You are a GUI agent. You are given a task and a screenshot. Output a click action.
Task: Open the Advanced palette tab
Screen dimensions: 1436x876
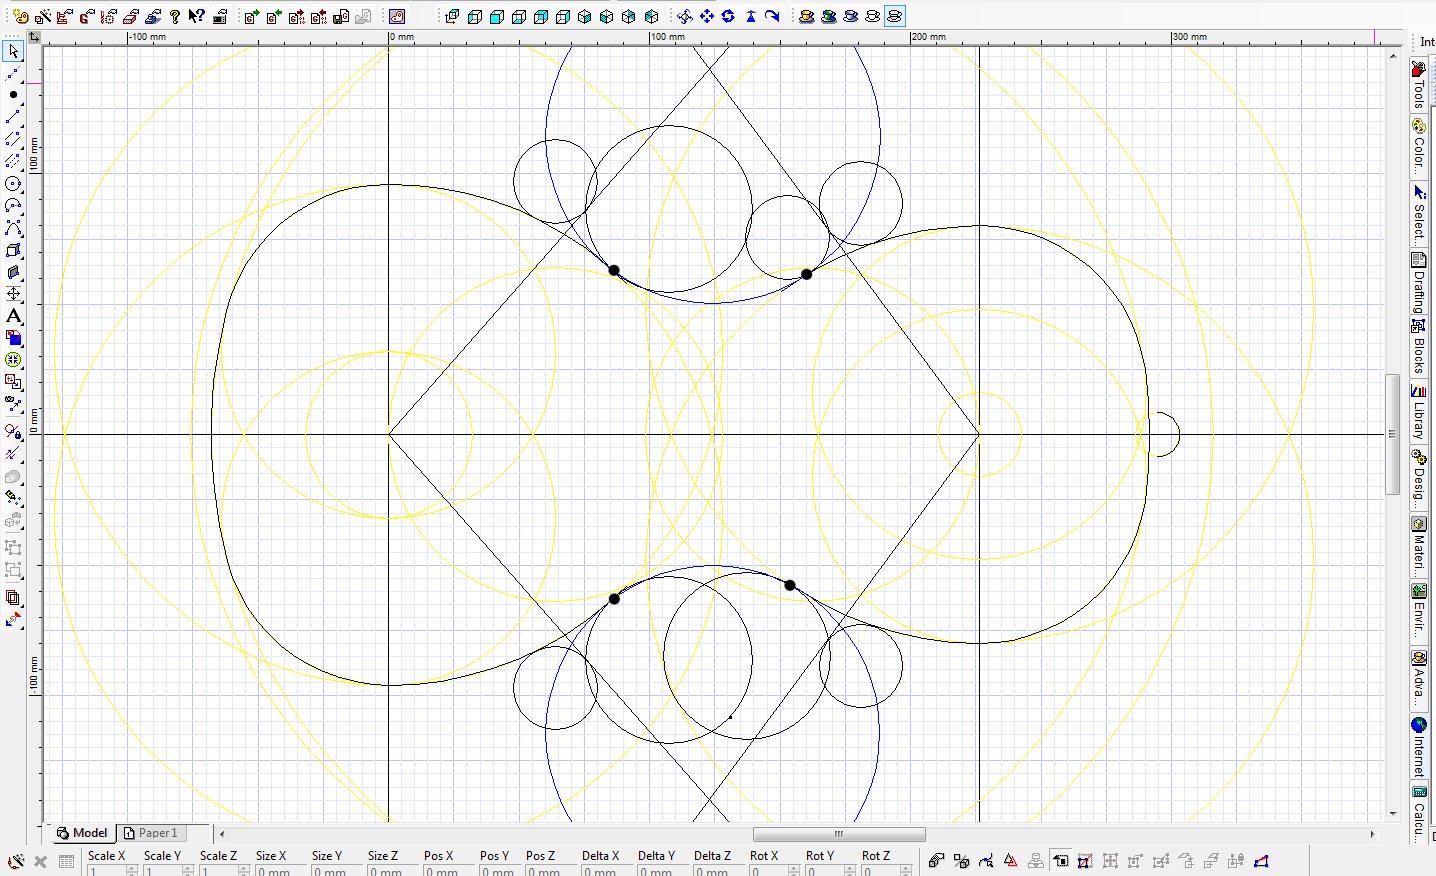1419,678
